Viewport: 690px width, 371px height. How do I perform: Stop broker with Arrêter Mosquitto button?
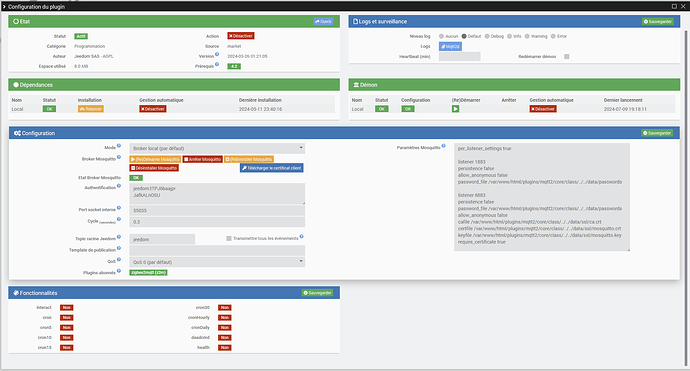tap(202, 159)
